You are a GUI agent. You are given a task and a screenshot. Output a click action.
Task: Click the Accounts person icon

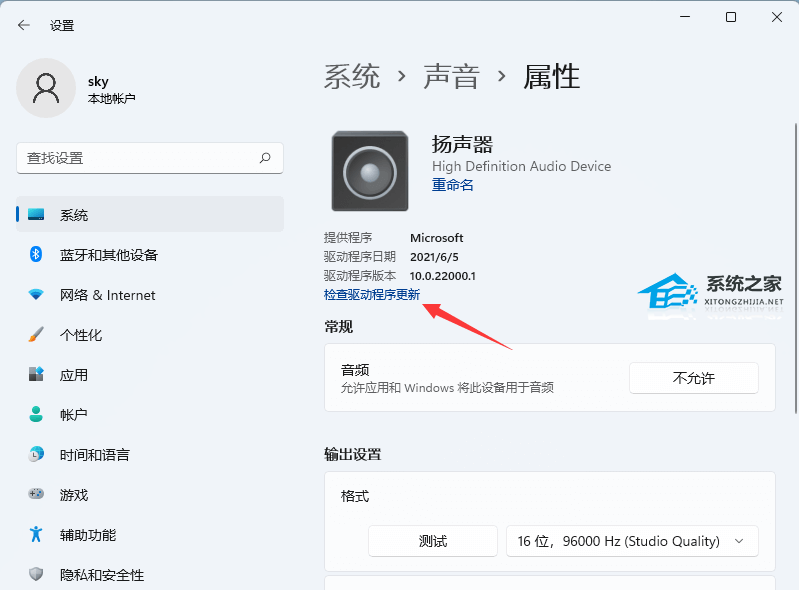[x=36, y=414]
